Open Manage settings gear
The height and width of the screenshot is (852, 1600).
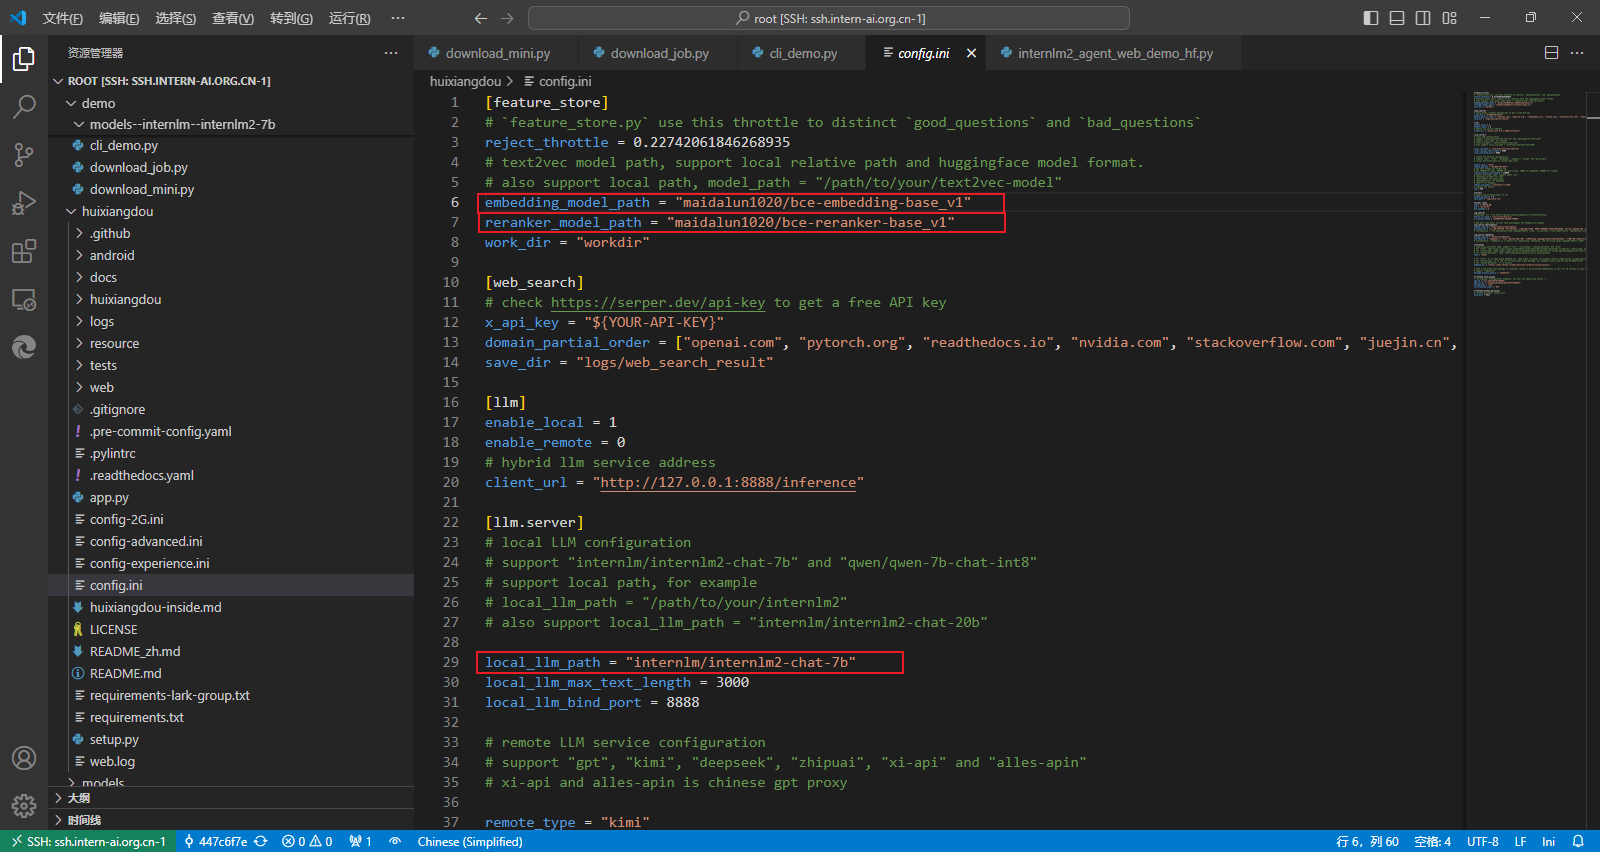[24, 805]
